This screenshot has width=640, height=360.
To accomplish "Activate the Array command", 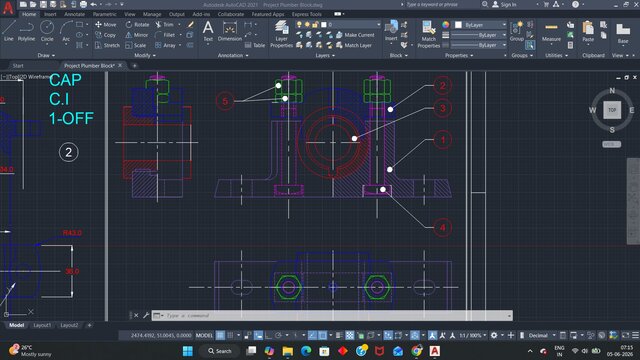I will click(165, 45).
